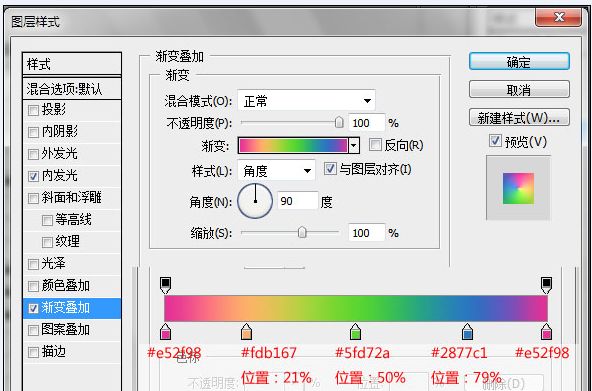Select the 斜面和浮雕 list entry
This screenshot has height=391, width=592.
(72, 198)
